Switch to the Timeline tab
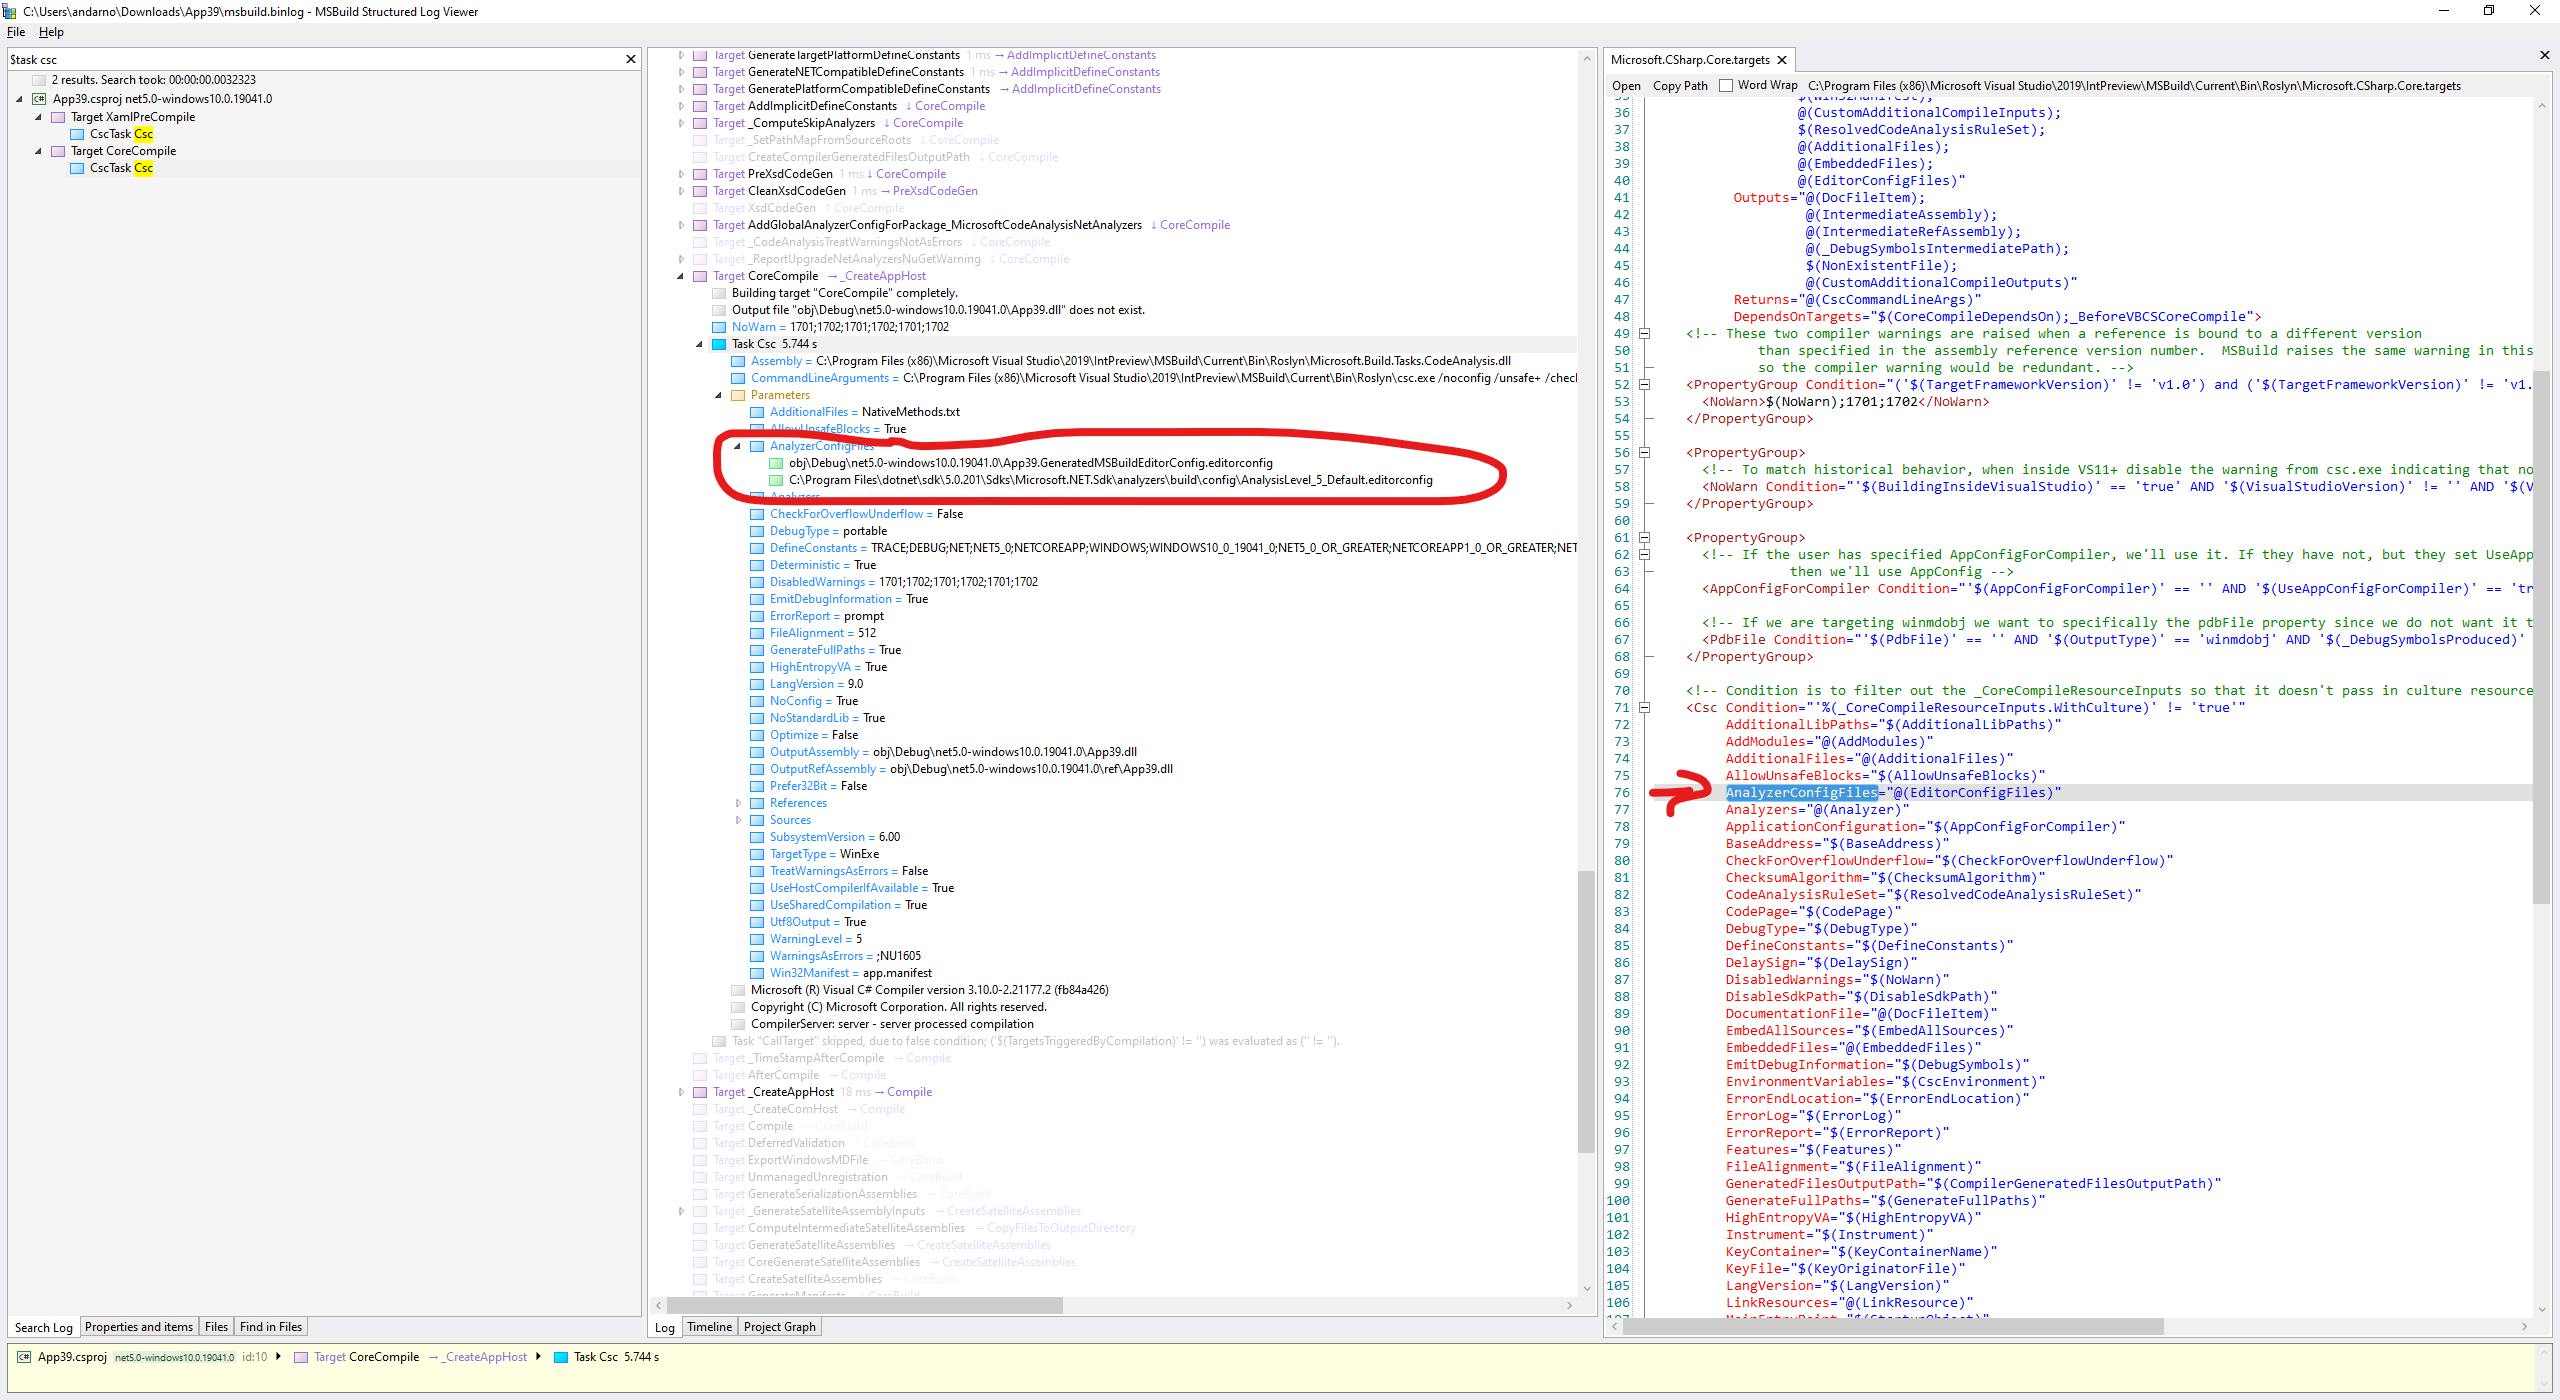 (709, 1327)
